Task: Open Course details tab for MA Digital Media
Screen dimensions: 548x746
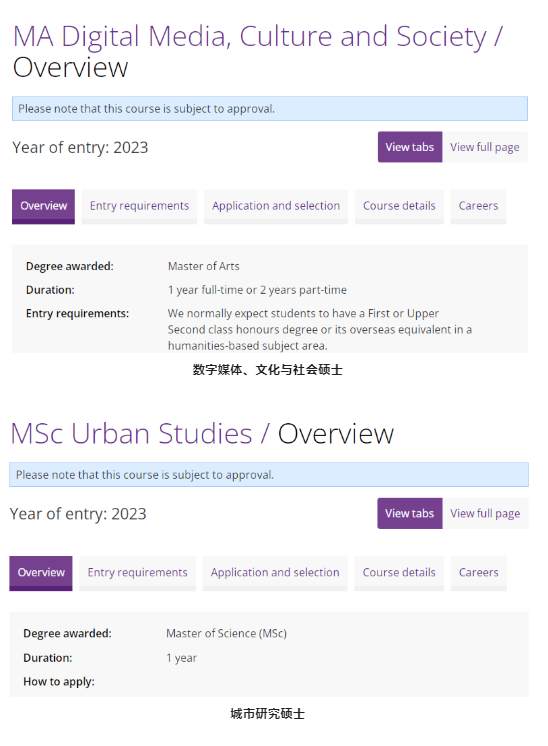Action: tap(399, 206)
